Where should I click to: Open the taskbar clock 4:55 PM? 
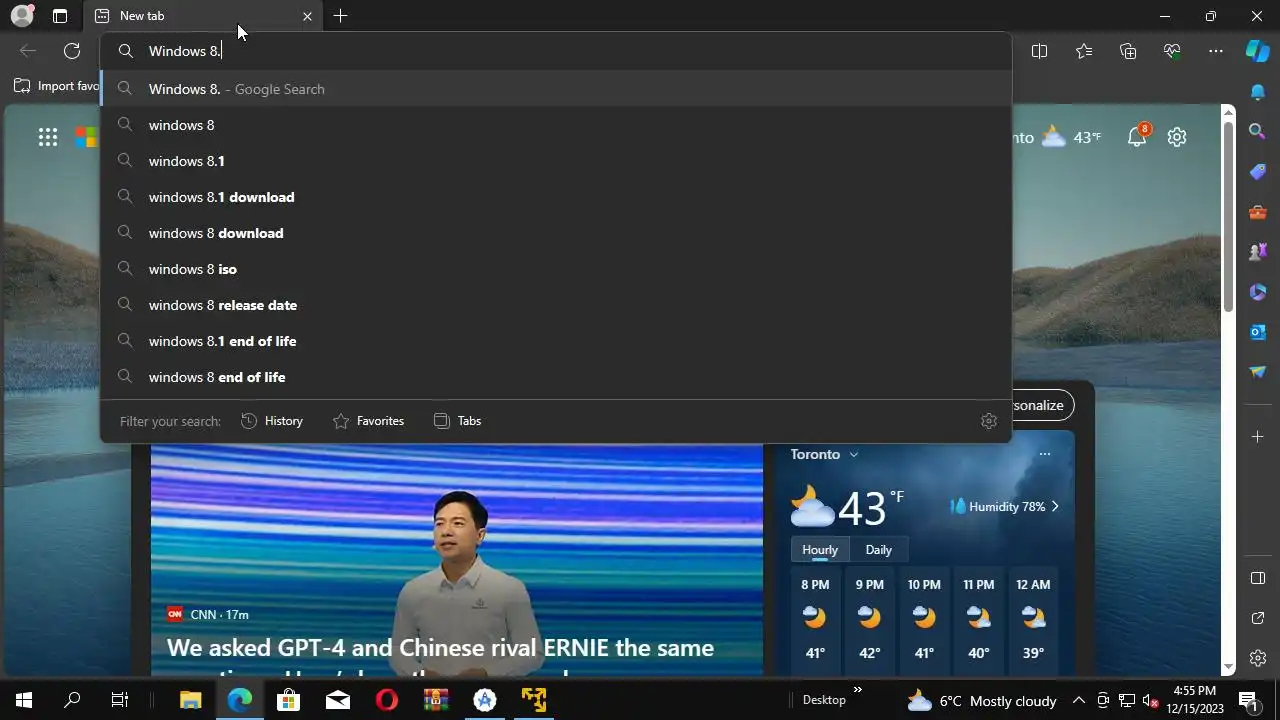(1194, 700)
